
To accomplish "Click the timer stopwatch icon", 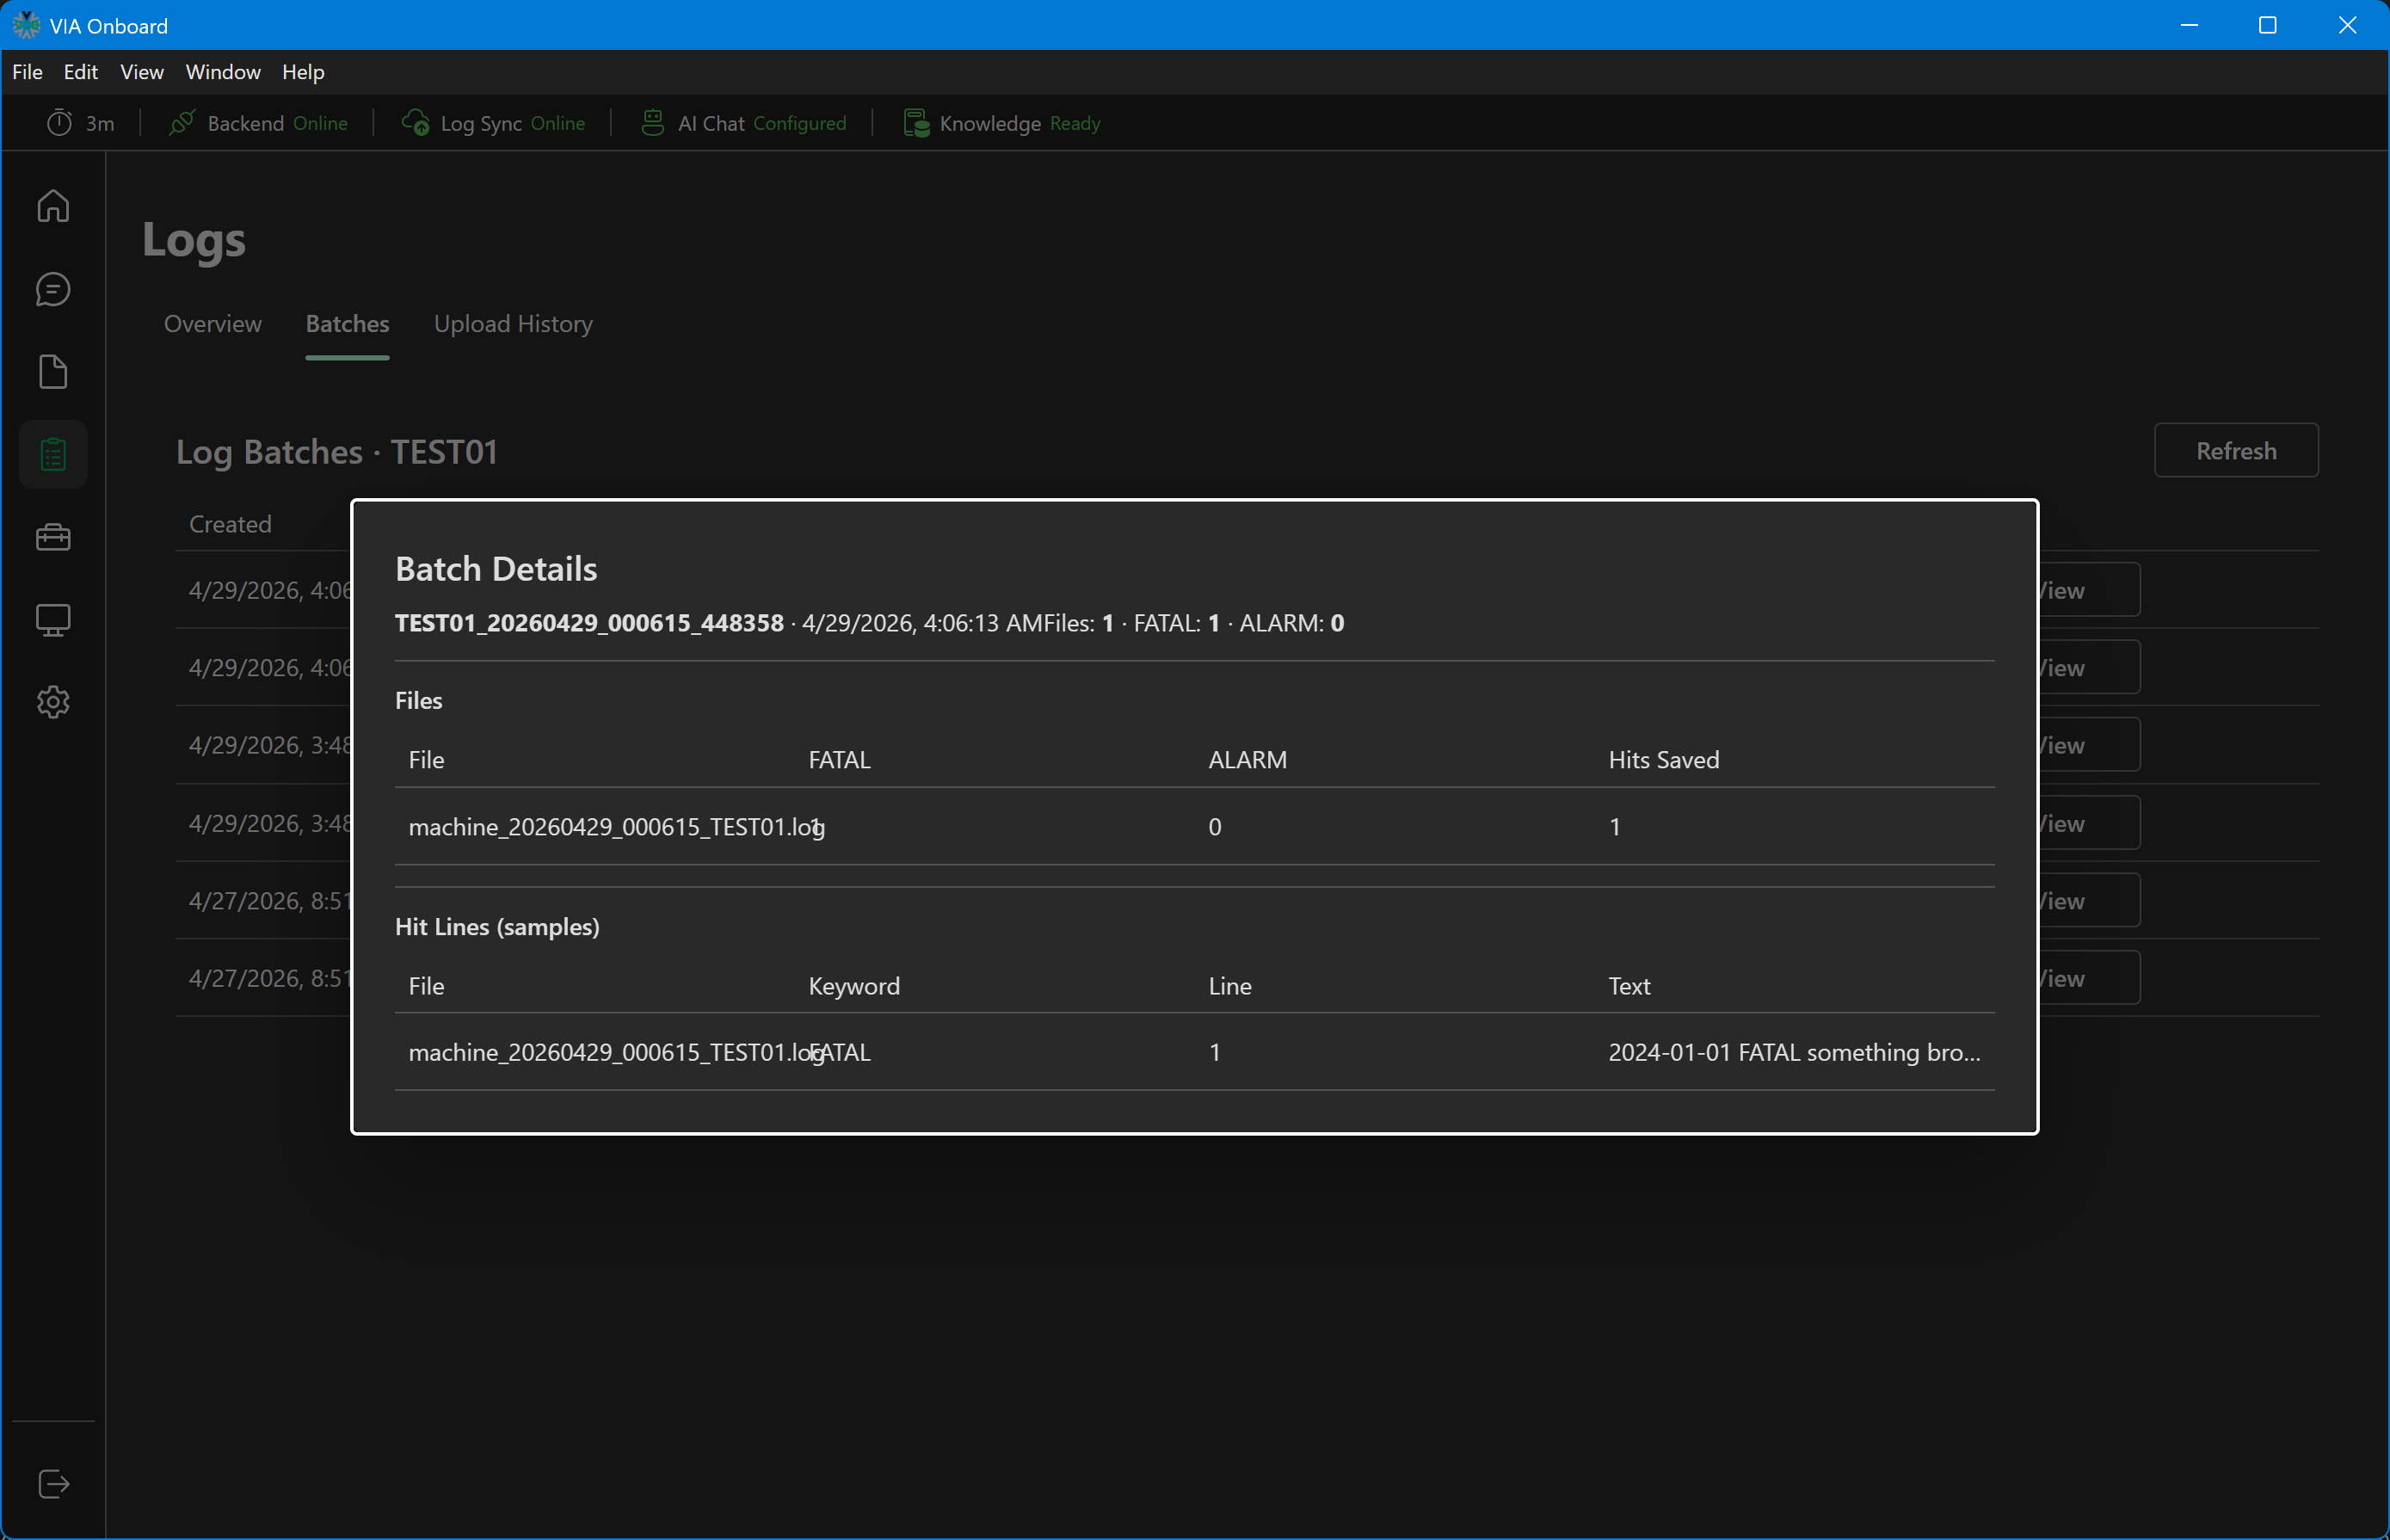I will (x=60, y=123).
